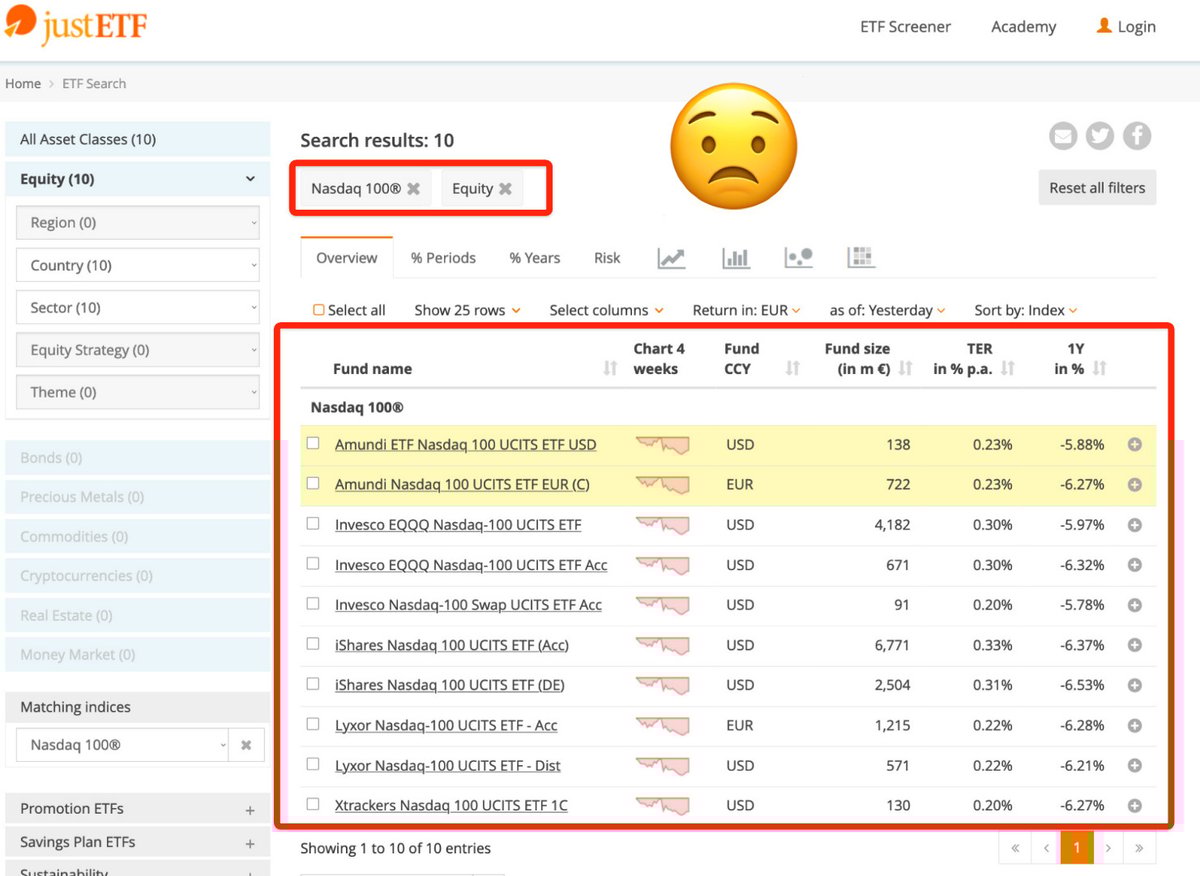The height and width of the screenshot is (876, 1200).
Task: Expand the Promotion ETFs section
Action: [x=250, y=810]
